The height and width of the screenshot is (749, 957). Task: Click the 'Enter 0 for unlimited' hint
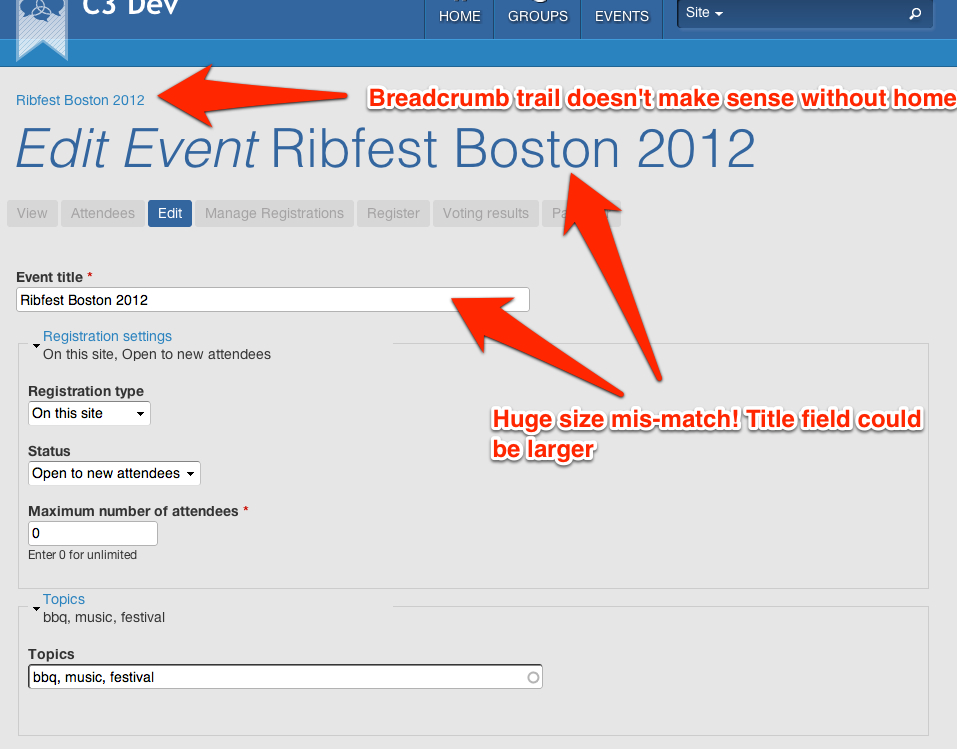tap(82, 555)
